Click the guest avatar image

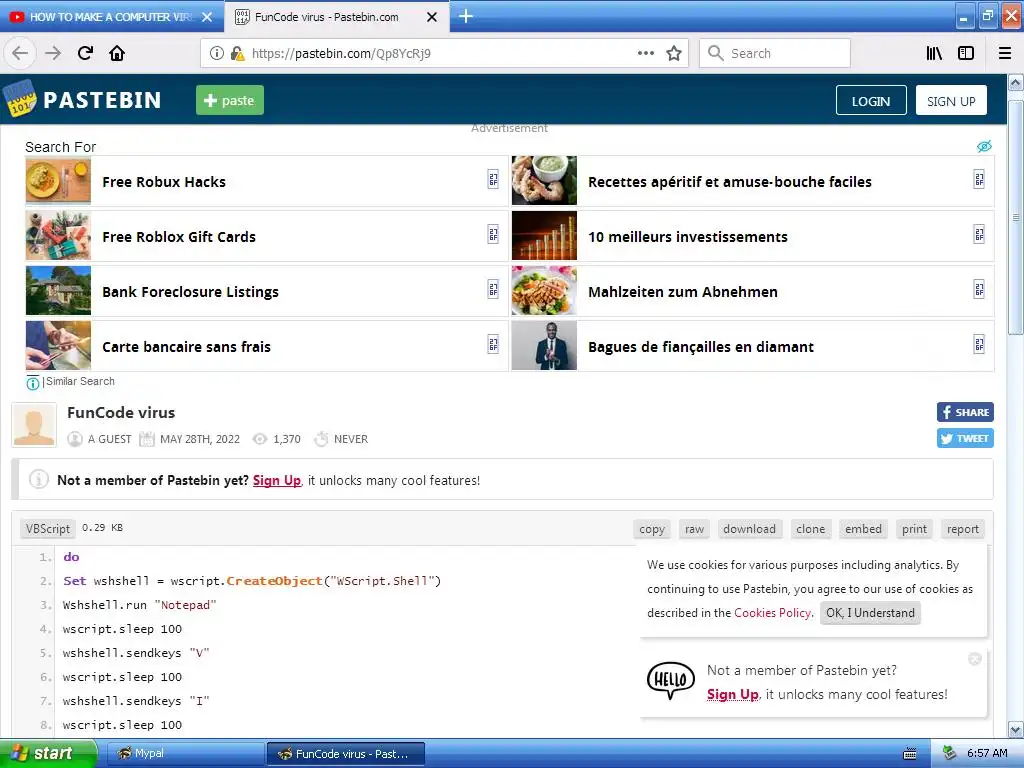pyautogui.click(x=34, y=426)
